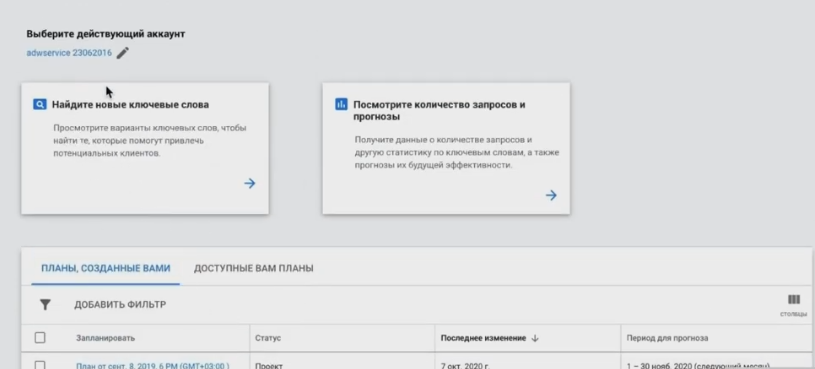Click forecasts card description 'Получите данные'
815x369 pixels.
tap(457, 152)
